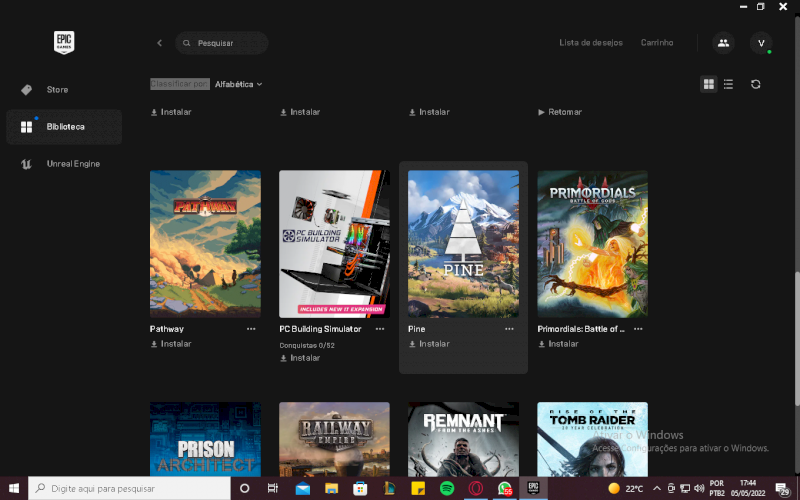The width and height of the screenshot is (800, 500).
Task: Click the POR PTB2 language indicator
Action: 717,488
